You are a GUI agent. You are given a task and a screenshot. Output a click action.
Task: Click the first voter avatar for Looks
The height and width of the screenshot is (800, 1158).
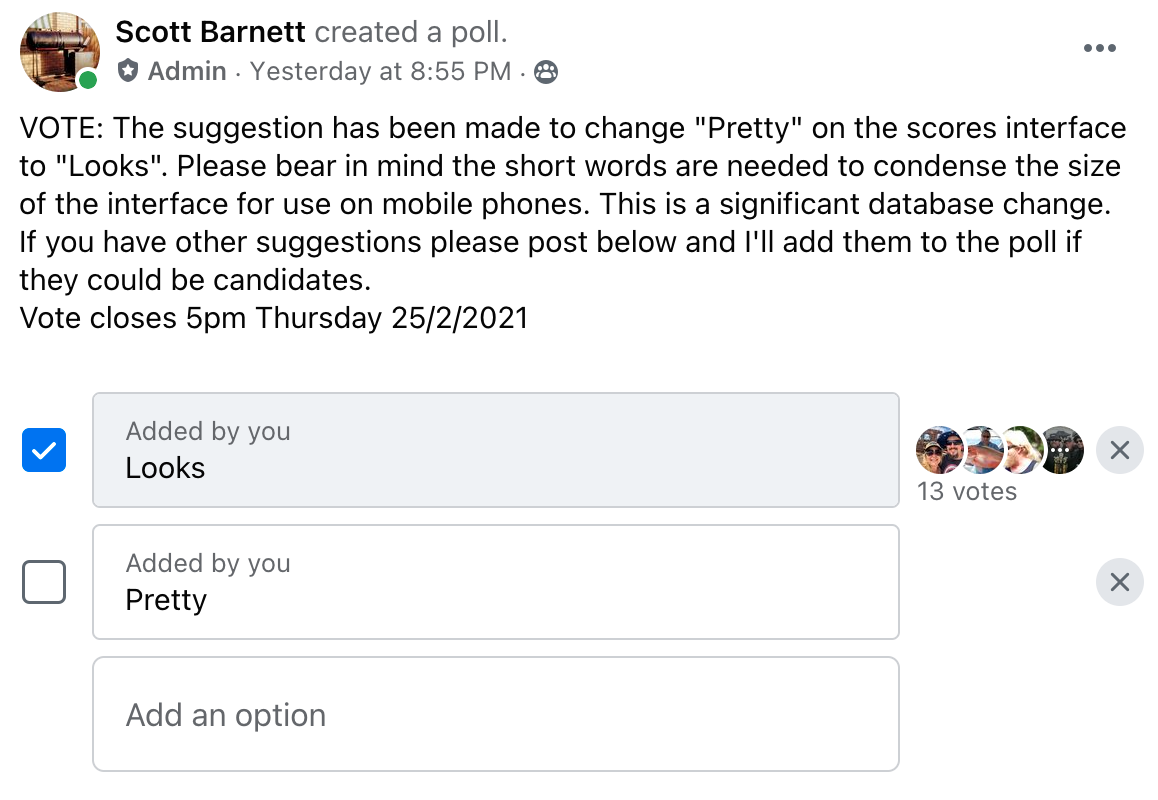[939, 450]
